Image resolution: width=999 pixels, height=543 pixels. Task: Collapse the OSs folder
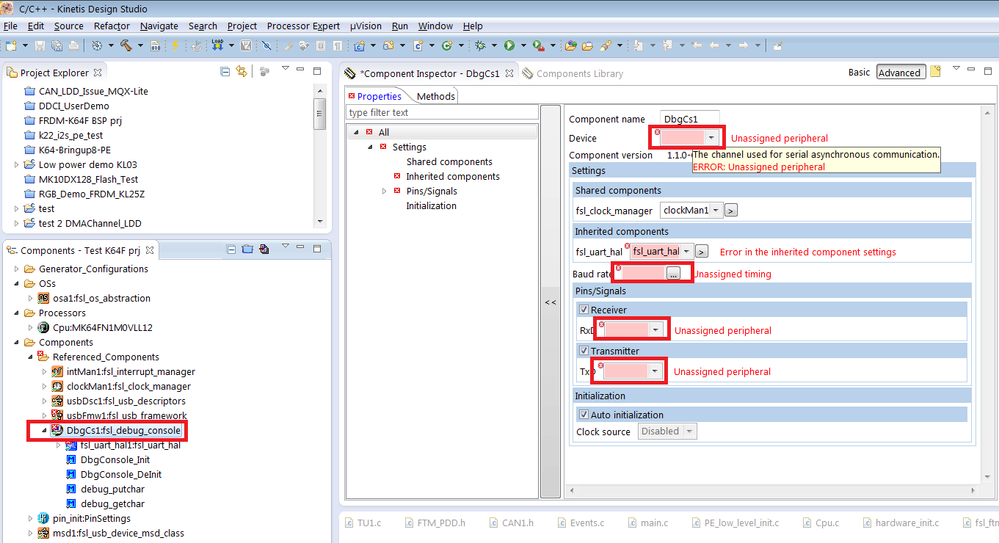coord(17,284)
